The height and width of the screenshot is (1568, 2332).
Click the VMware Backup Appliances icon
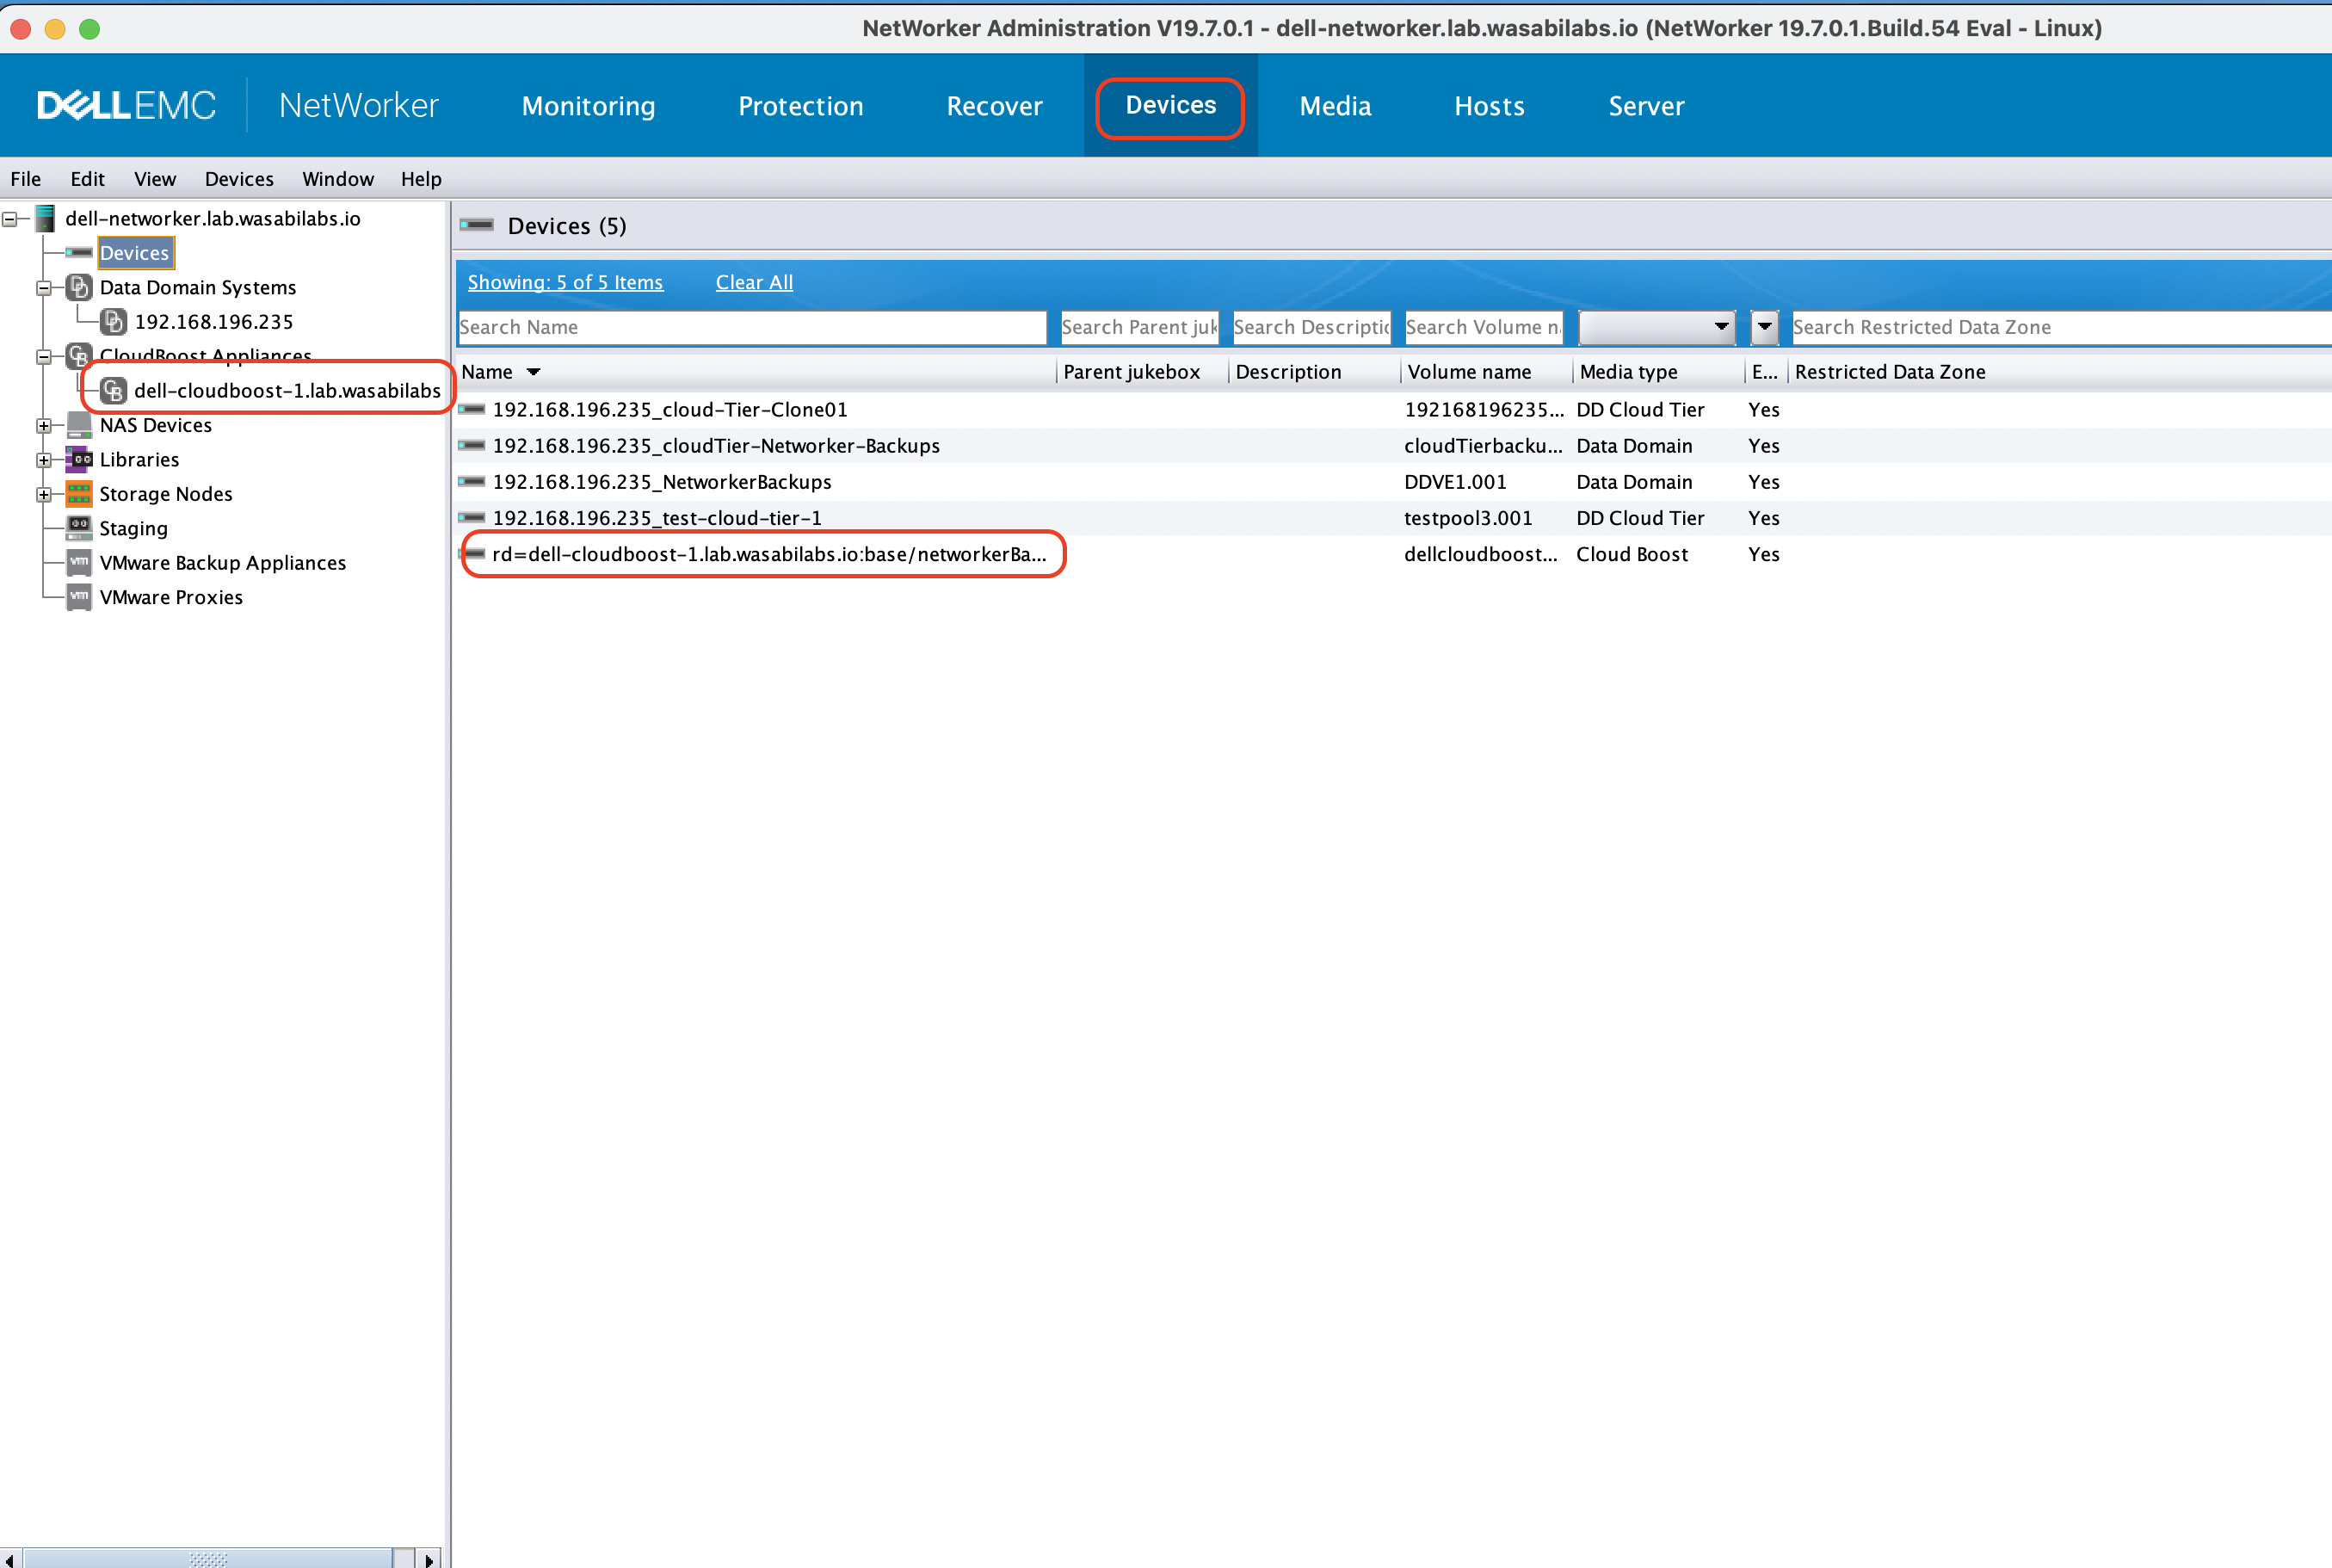click(79, 562)
